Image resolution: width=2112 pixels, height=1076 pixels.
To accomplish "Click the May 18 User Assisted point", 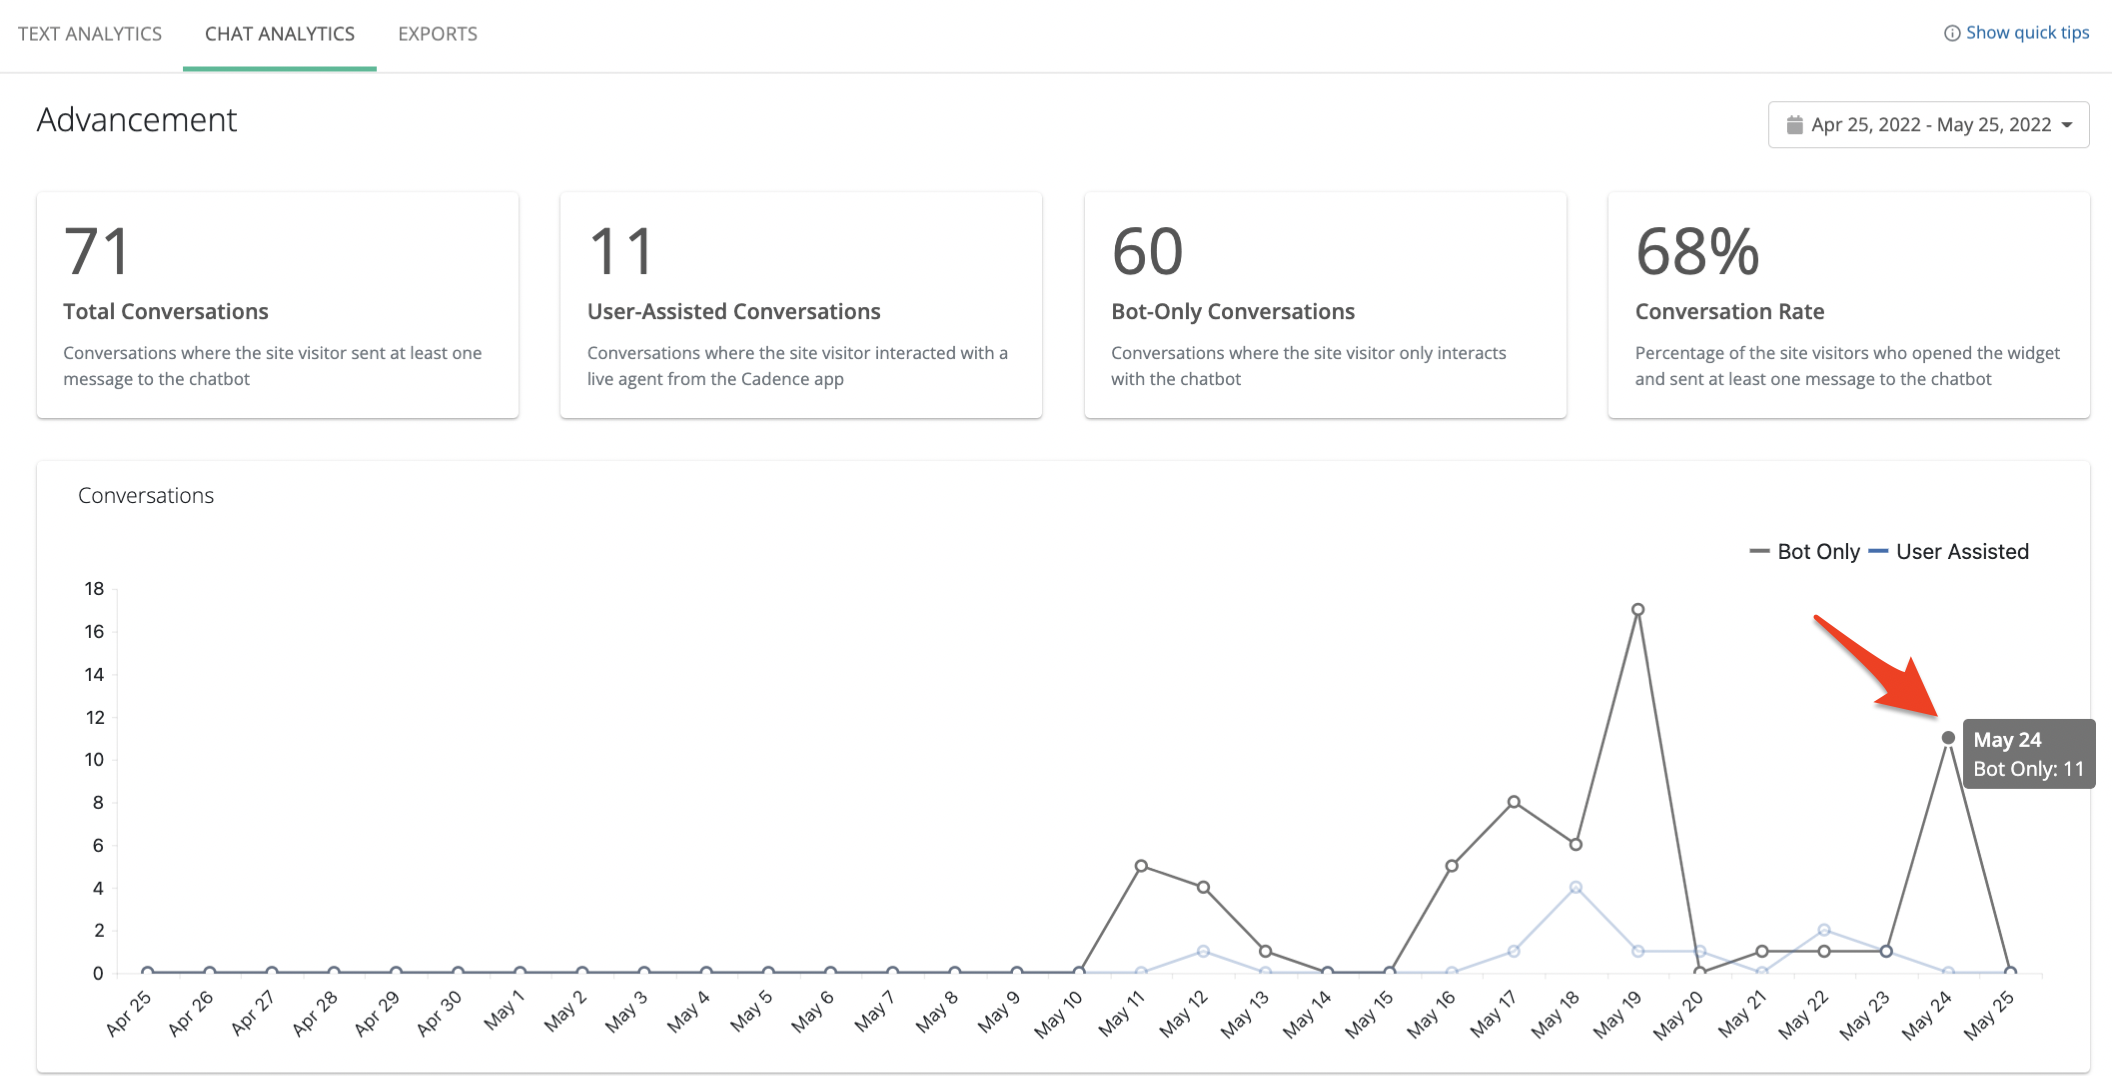I will pos(1576,887).
